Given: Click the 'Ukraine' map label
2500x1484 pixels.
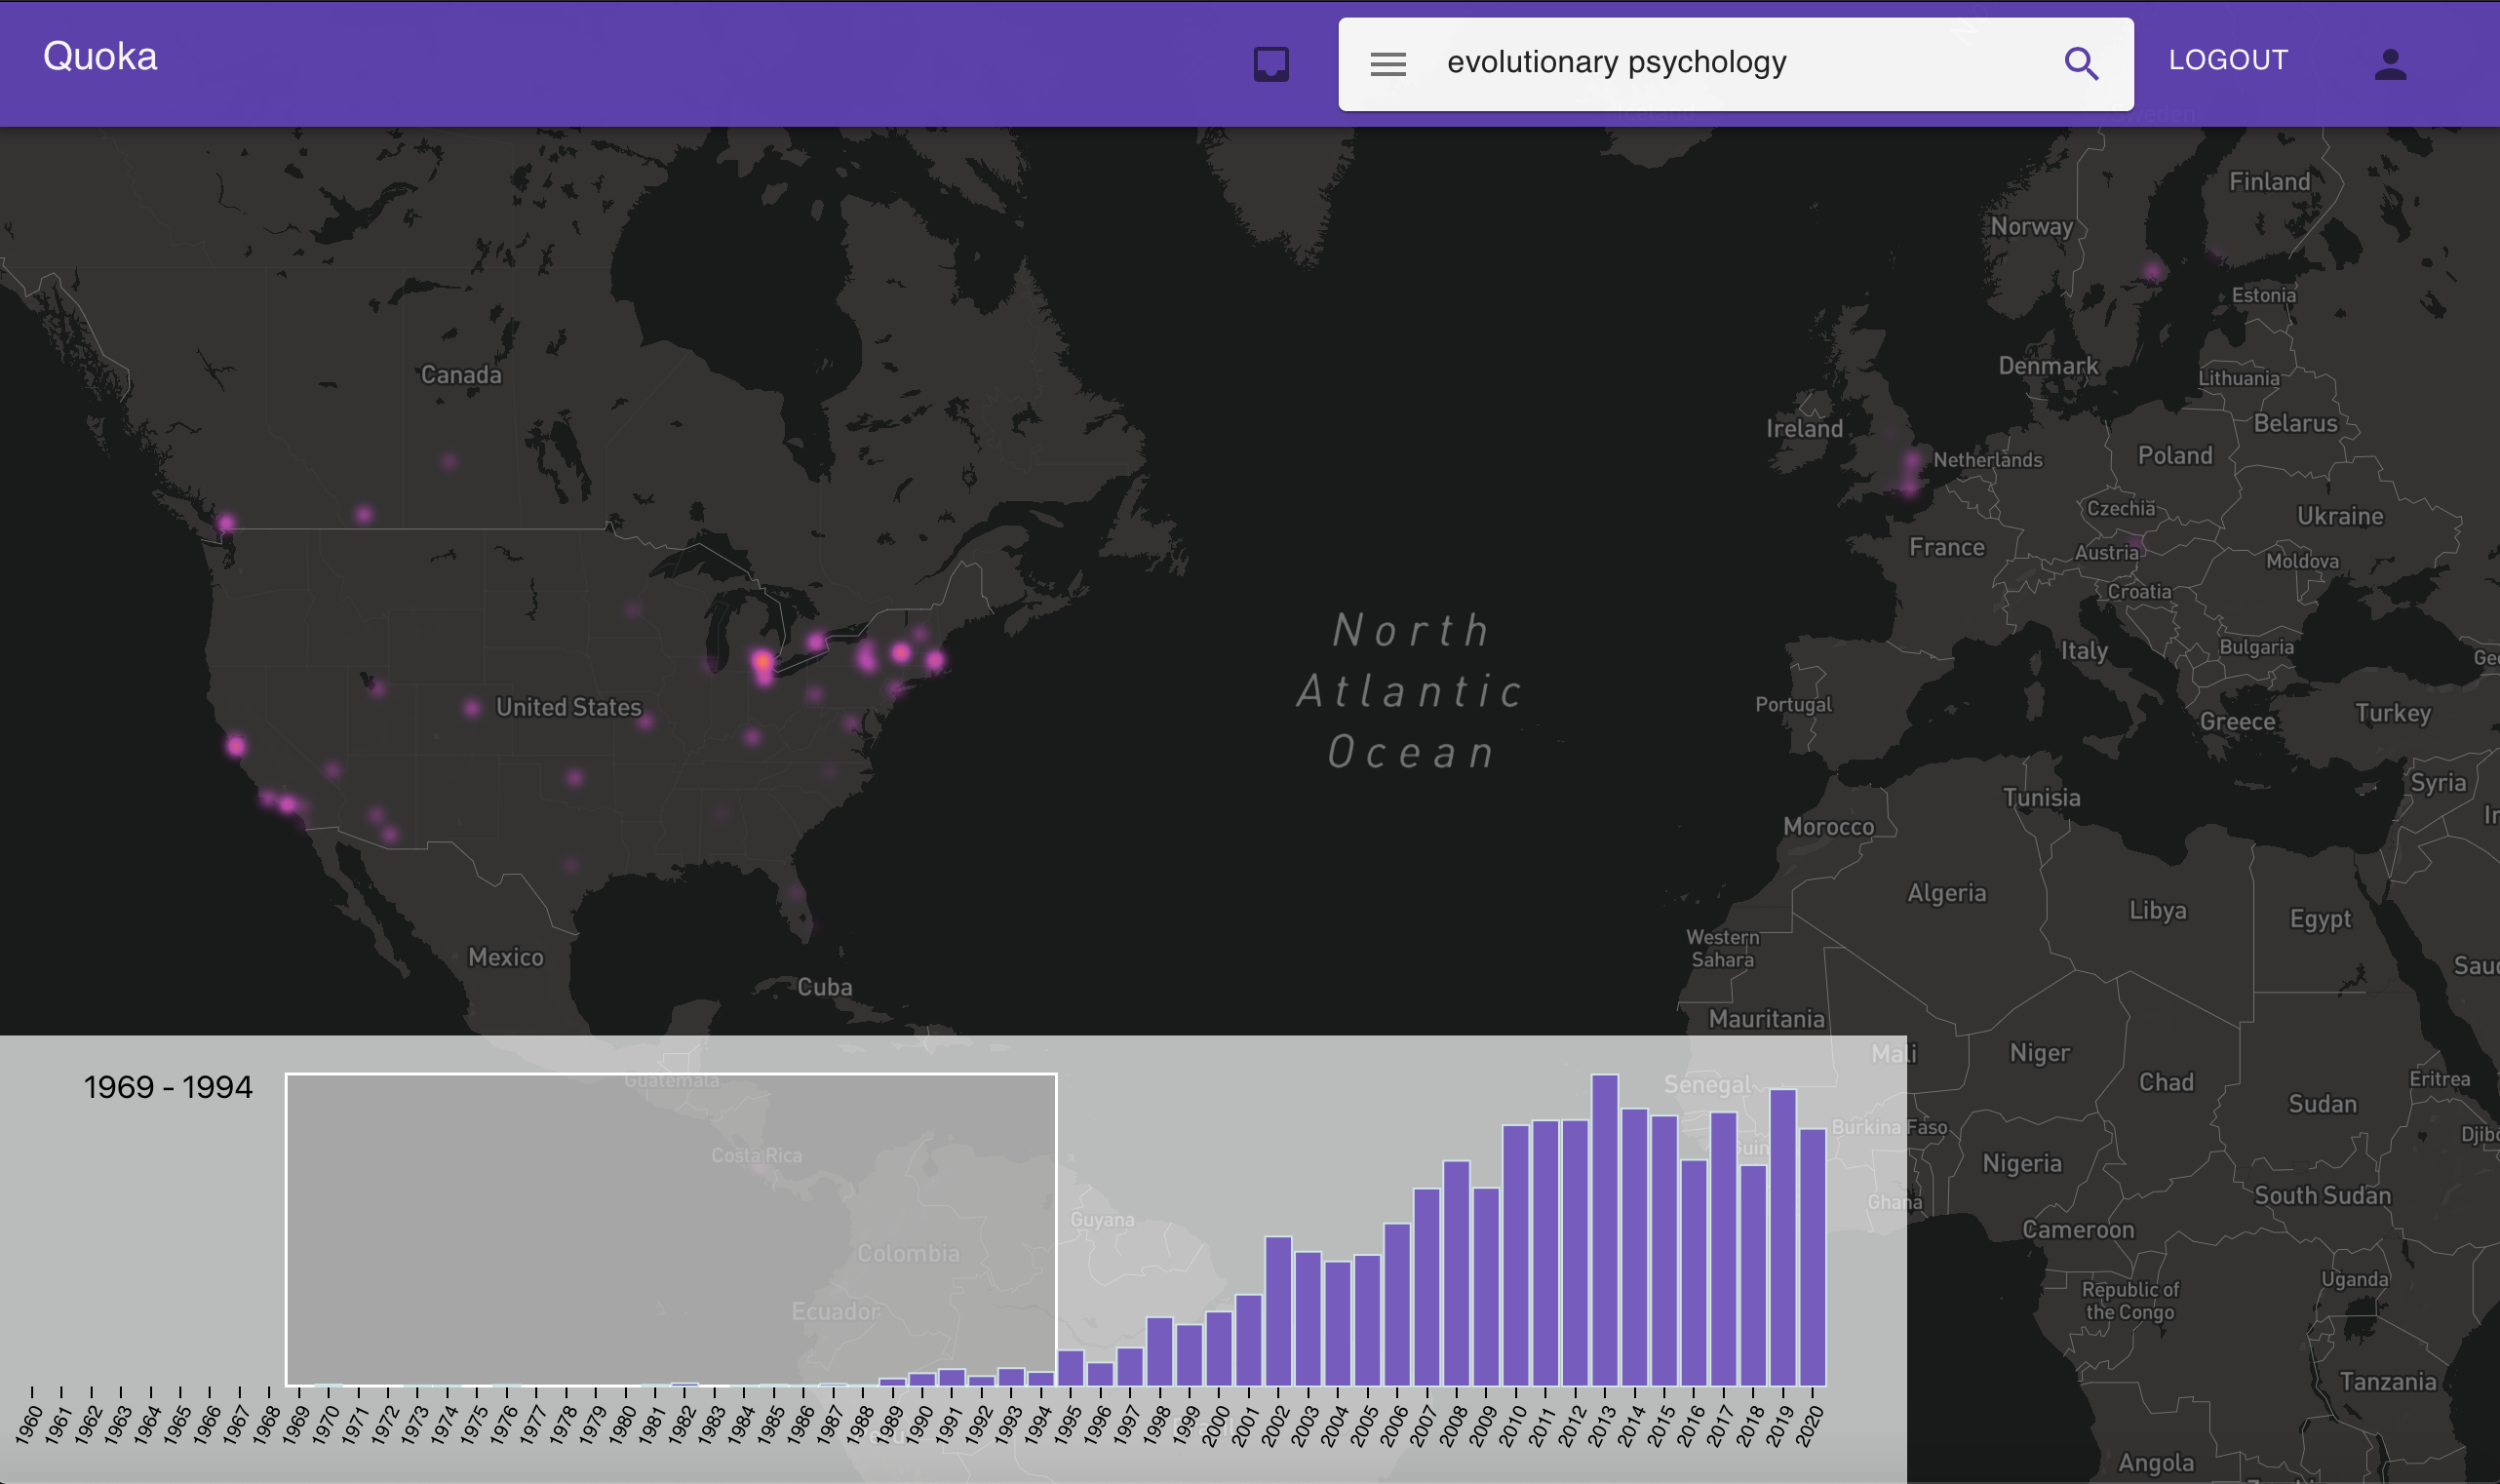Looking at the screenshot, I should point(2340,516).
